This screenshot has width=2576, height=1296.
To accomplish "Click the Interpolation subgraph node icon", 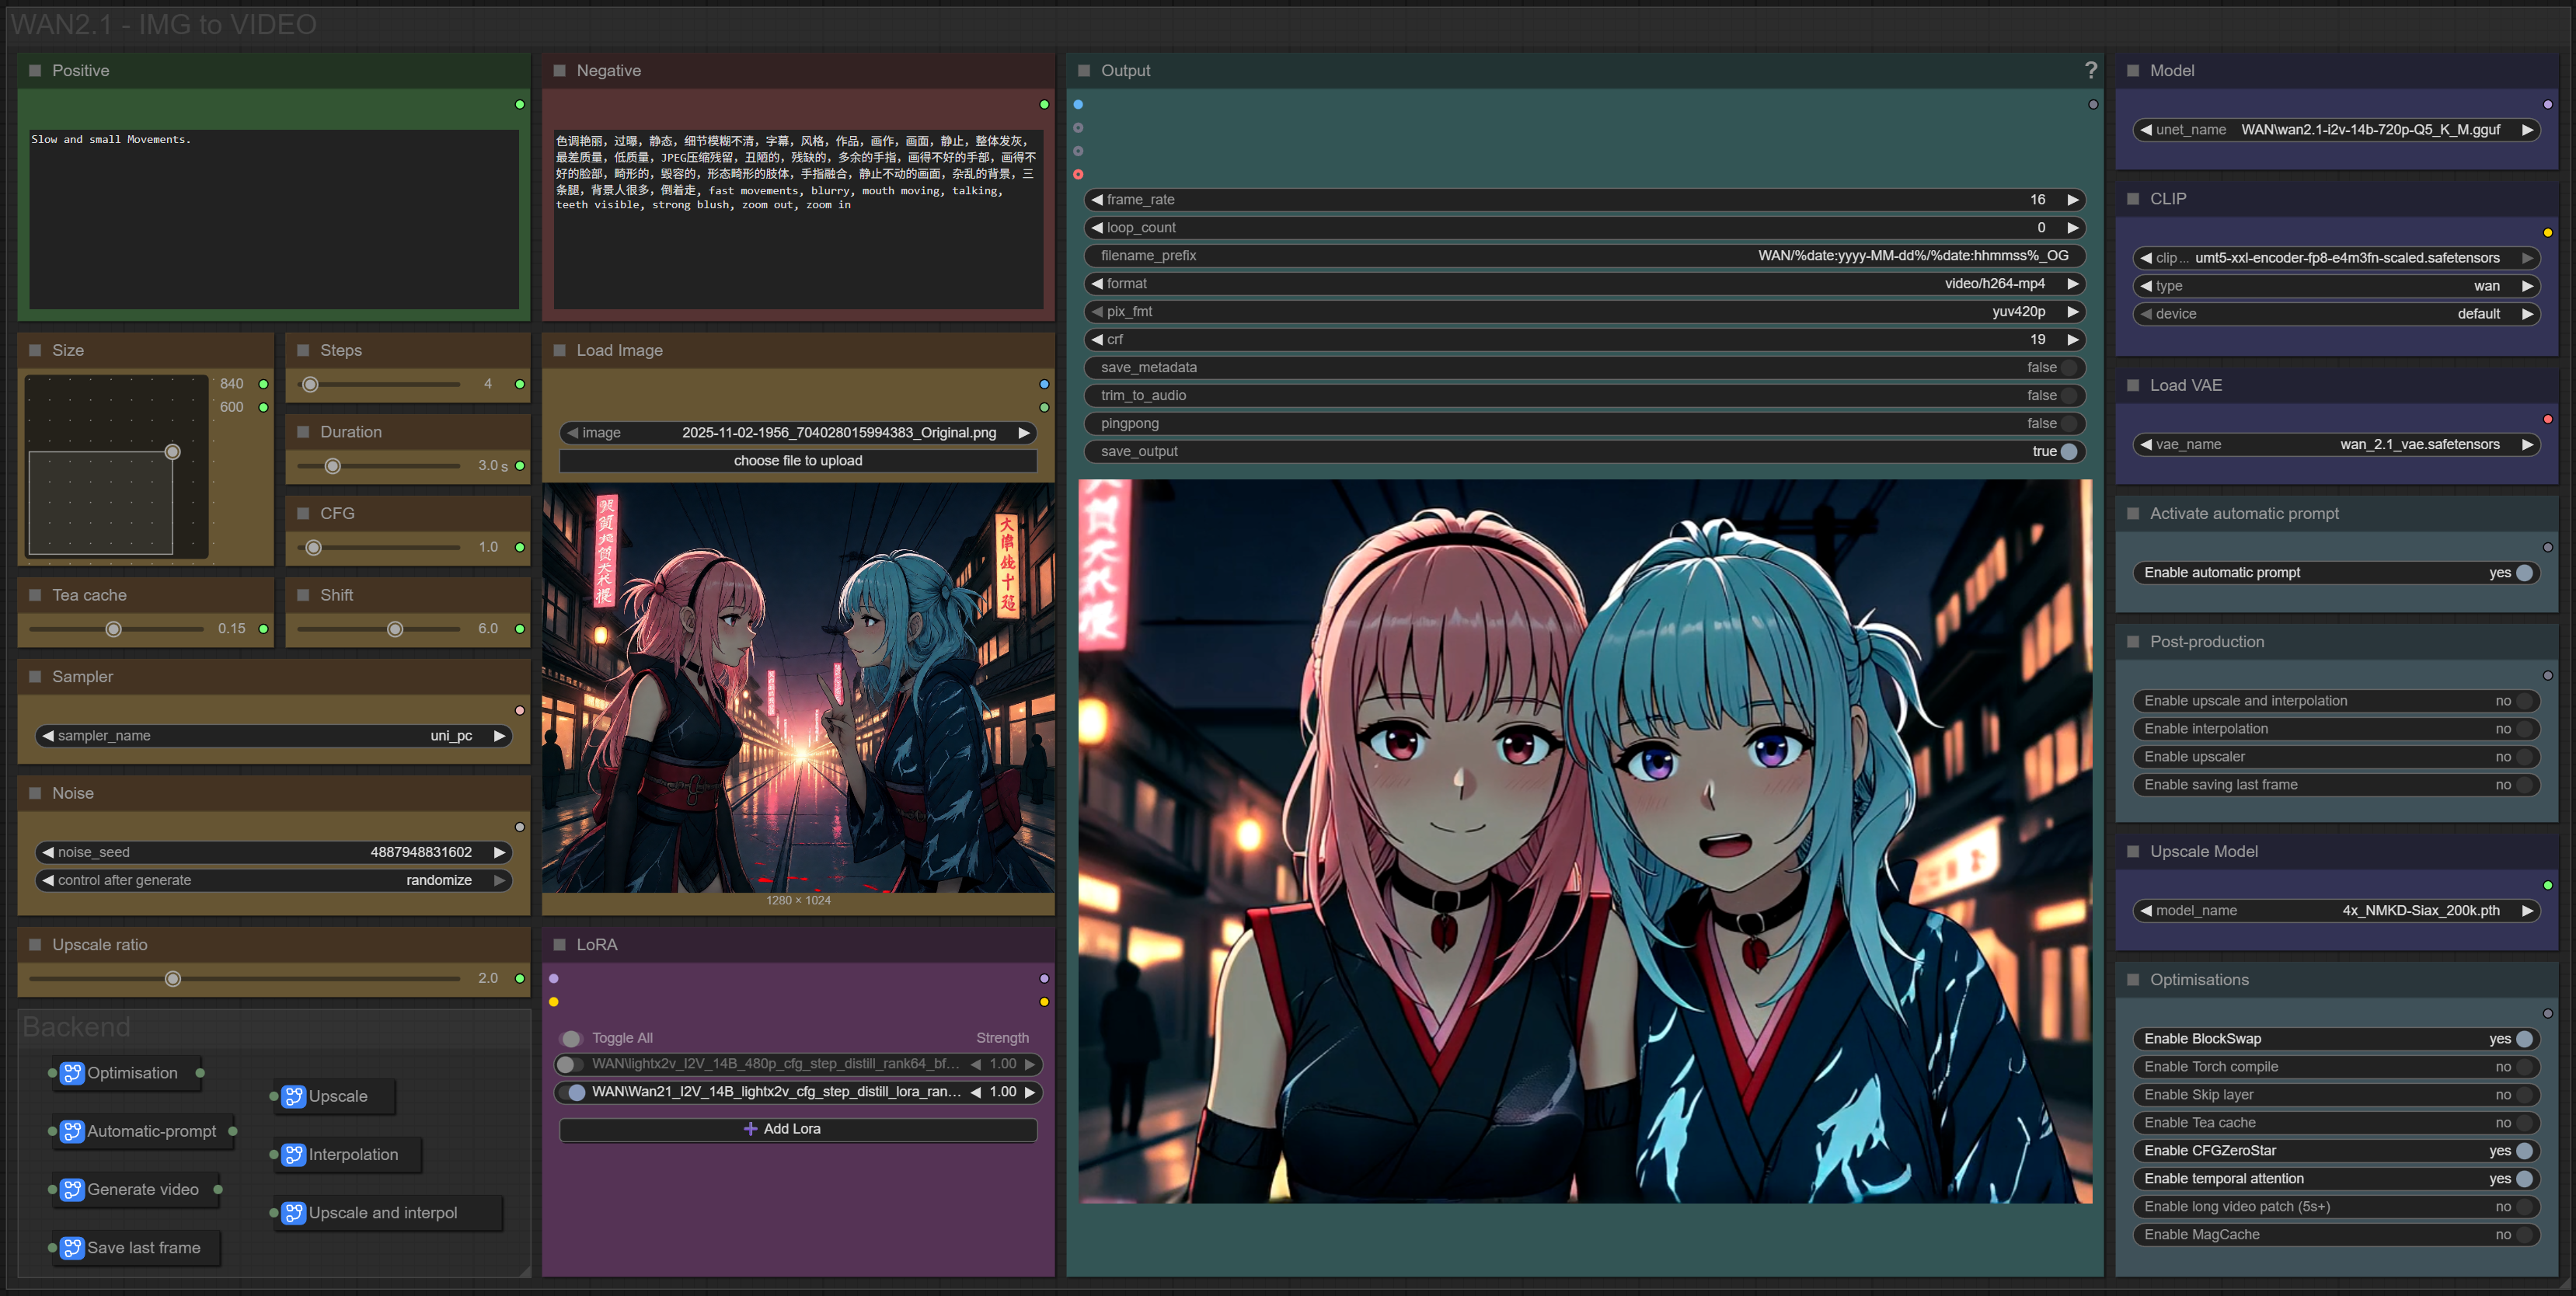I will coord(293,1154).
